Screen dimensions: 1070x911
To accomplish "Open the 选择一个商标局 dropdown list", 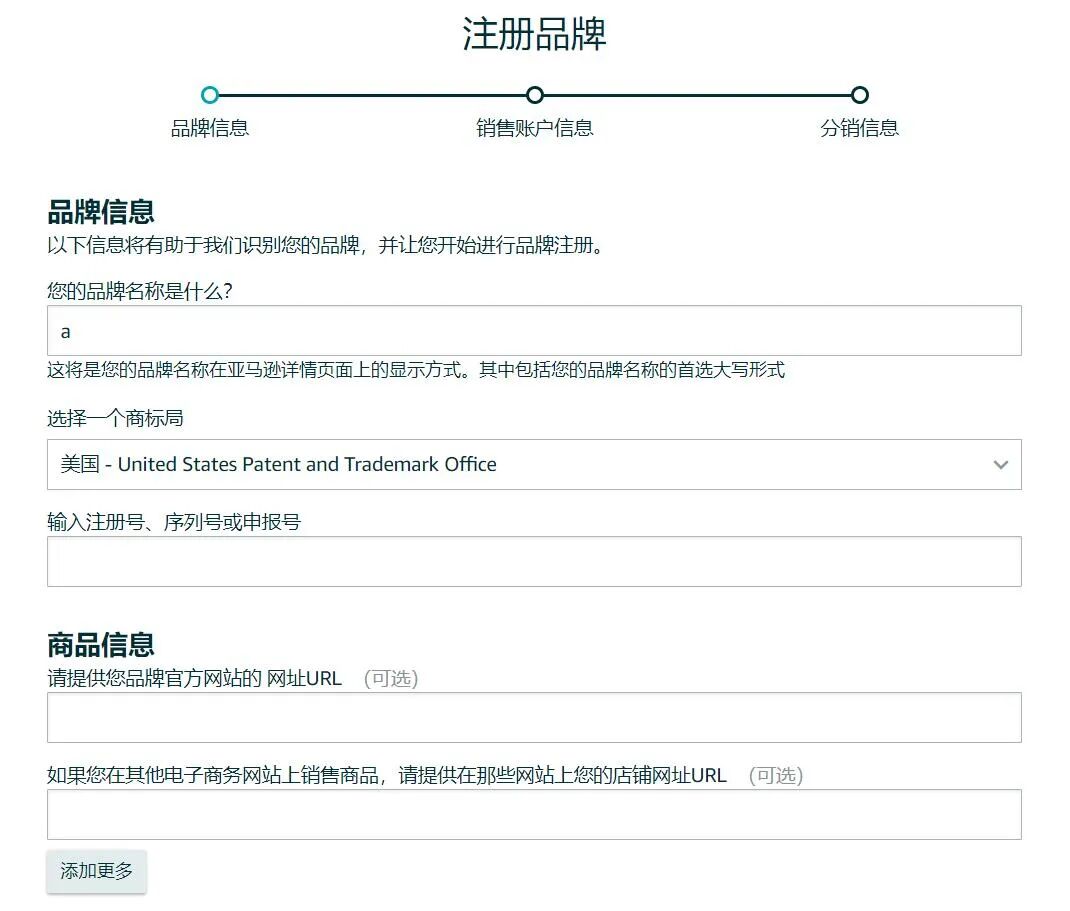I will [x=534, y=464].
